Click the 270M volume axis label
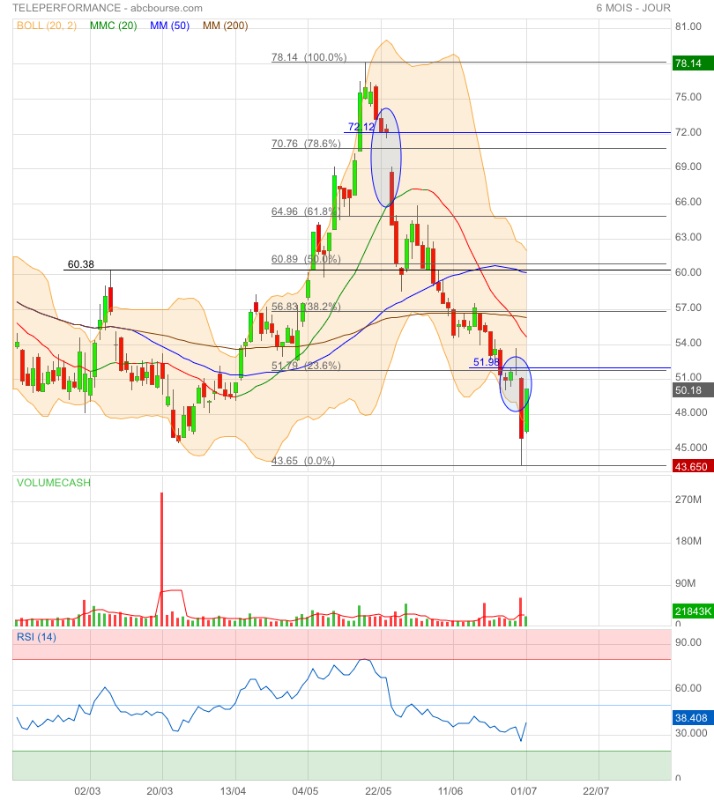 (688, 499)
